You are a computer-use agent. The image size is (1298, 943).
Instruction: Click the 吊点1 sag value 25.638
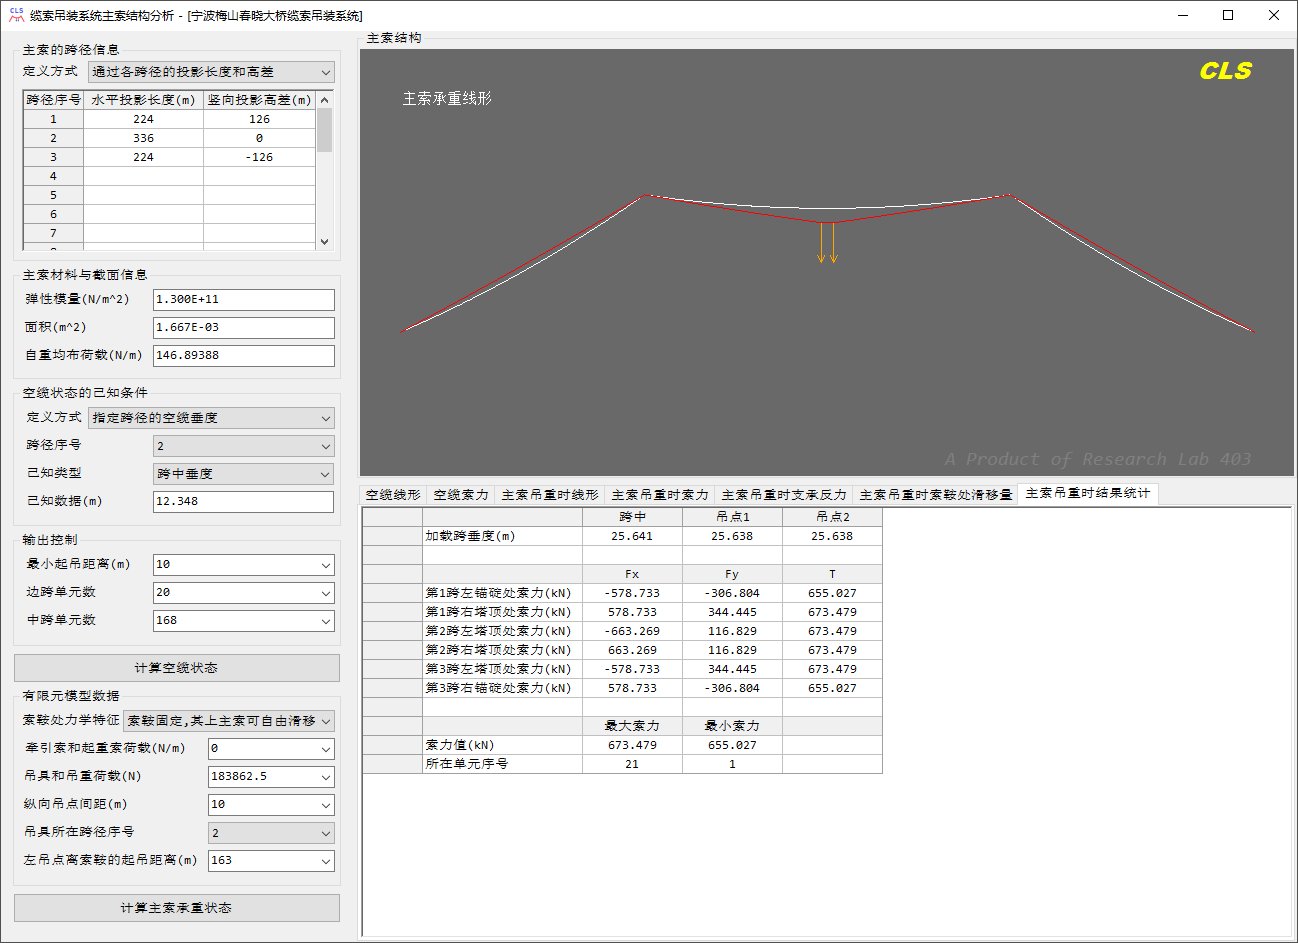pos(732,536)
